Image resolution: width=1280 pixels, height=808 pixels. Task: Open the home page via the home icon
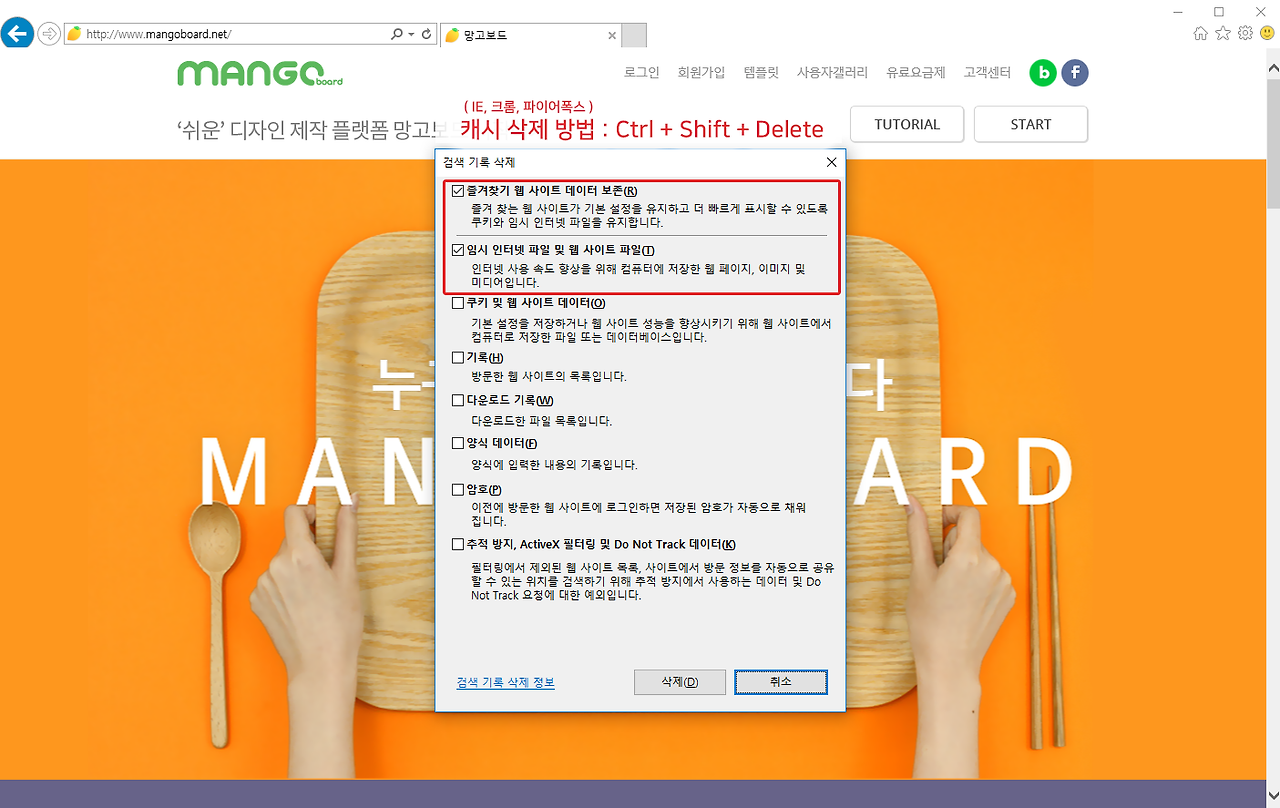pyautogui.click(x=1200, y=33)
